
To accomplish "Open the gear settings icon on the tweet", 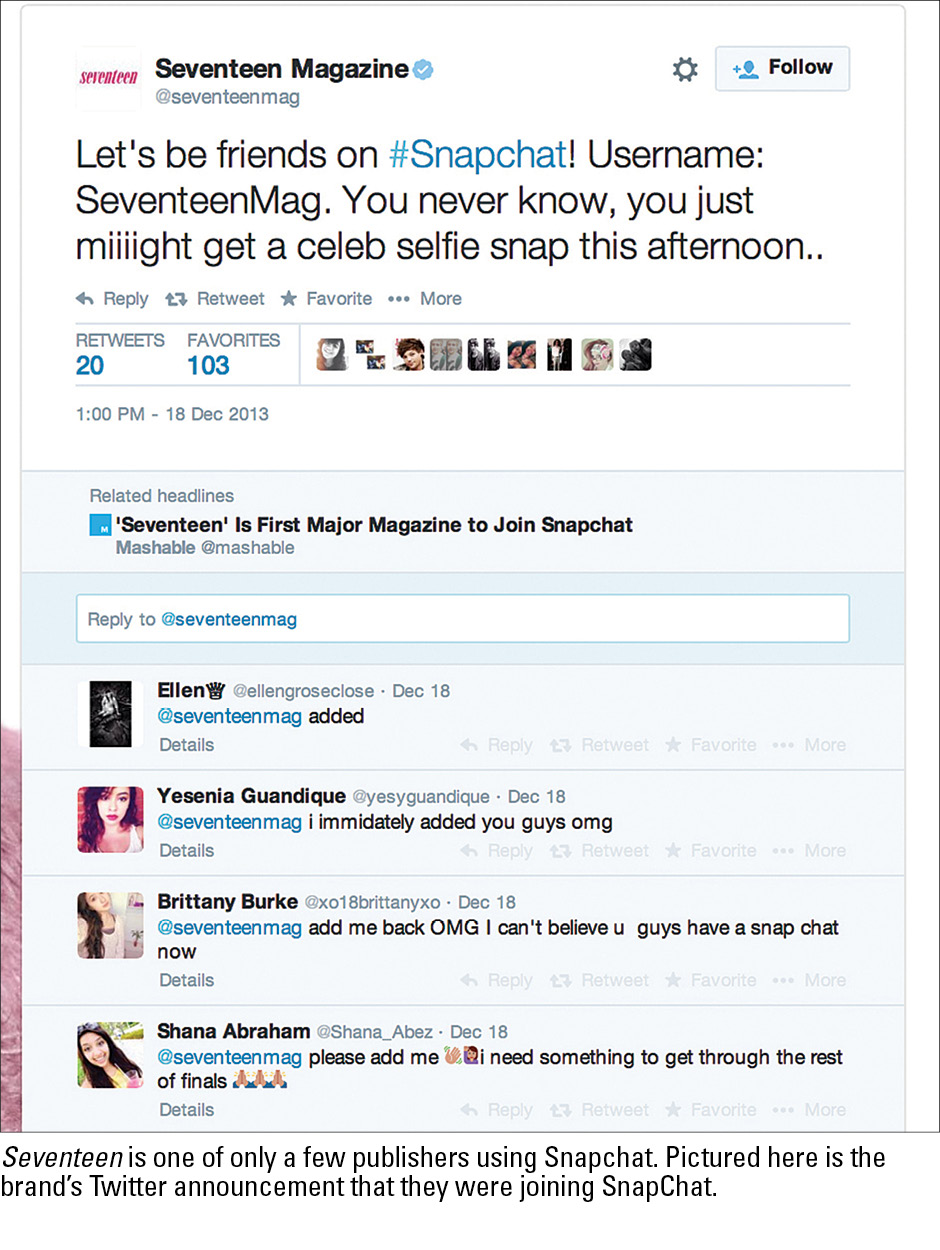I will (685, 69).
